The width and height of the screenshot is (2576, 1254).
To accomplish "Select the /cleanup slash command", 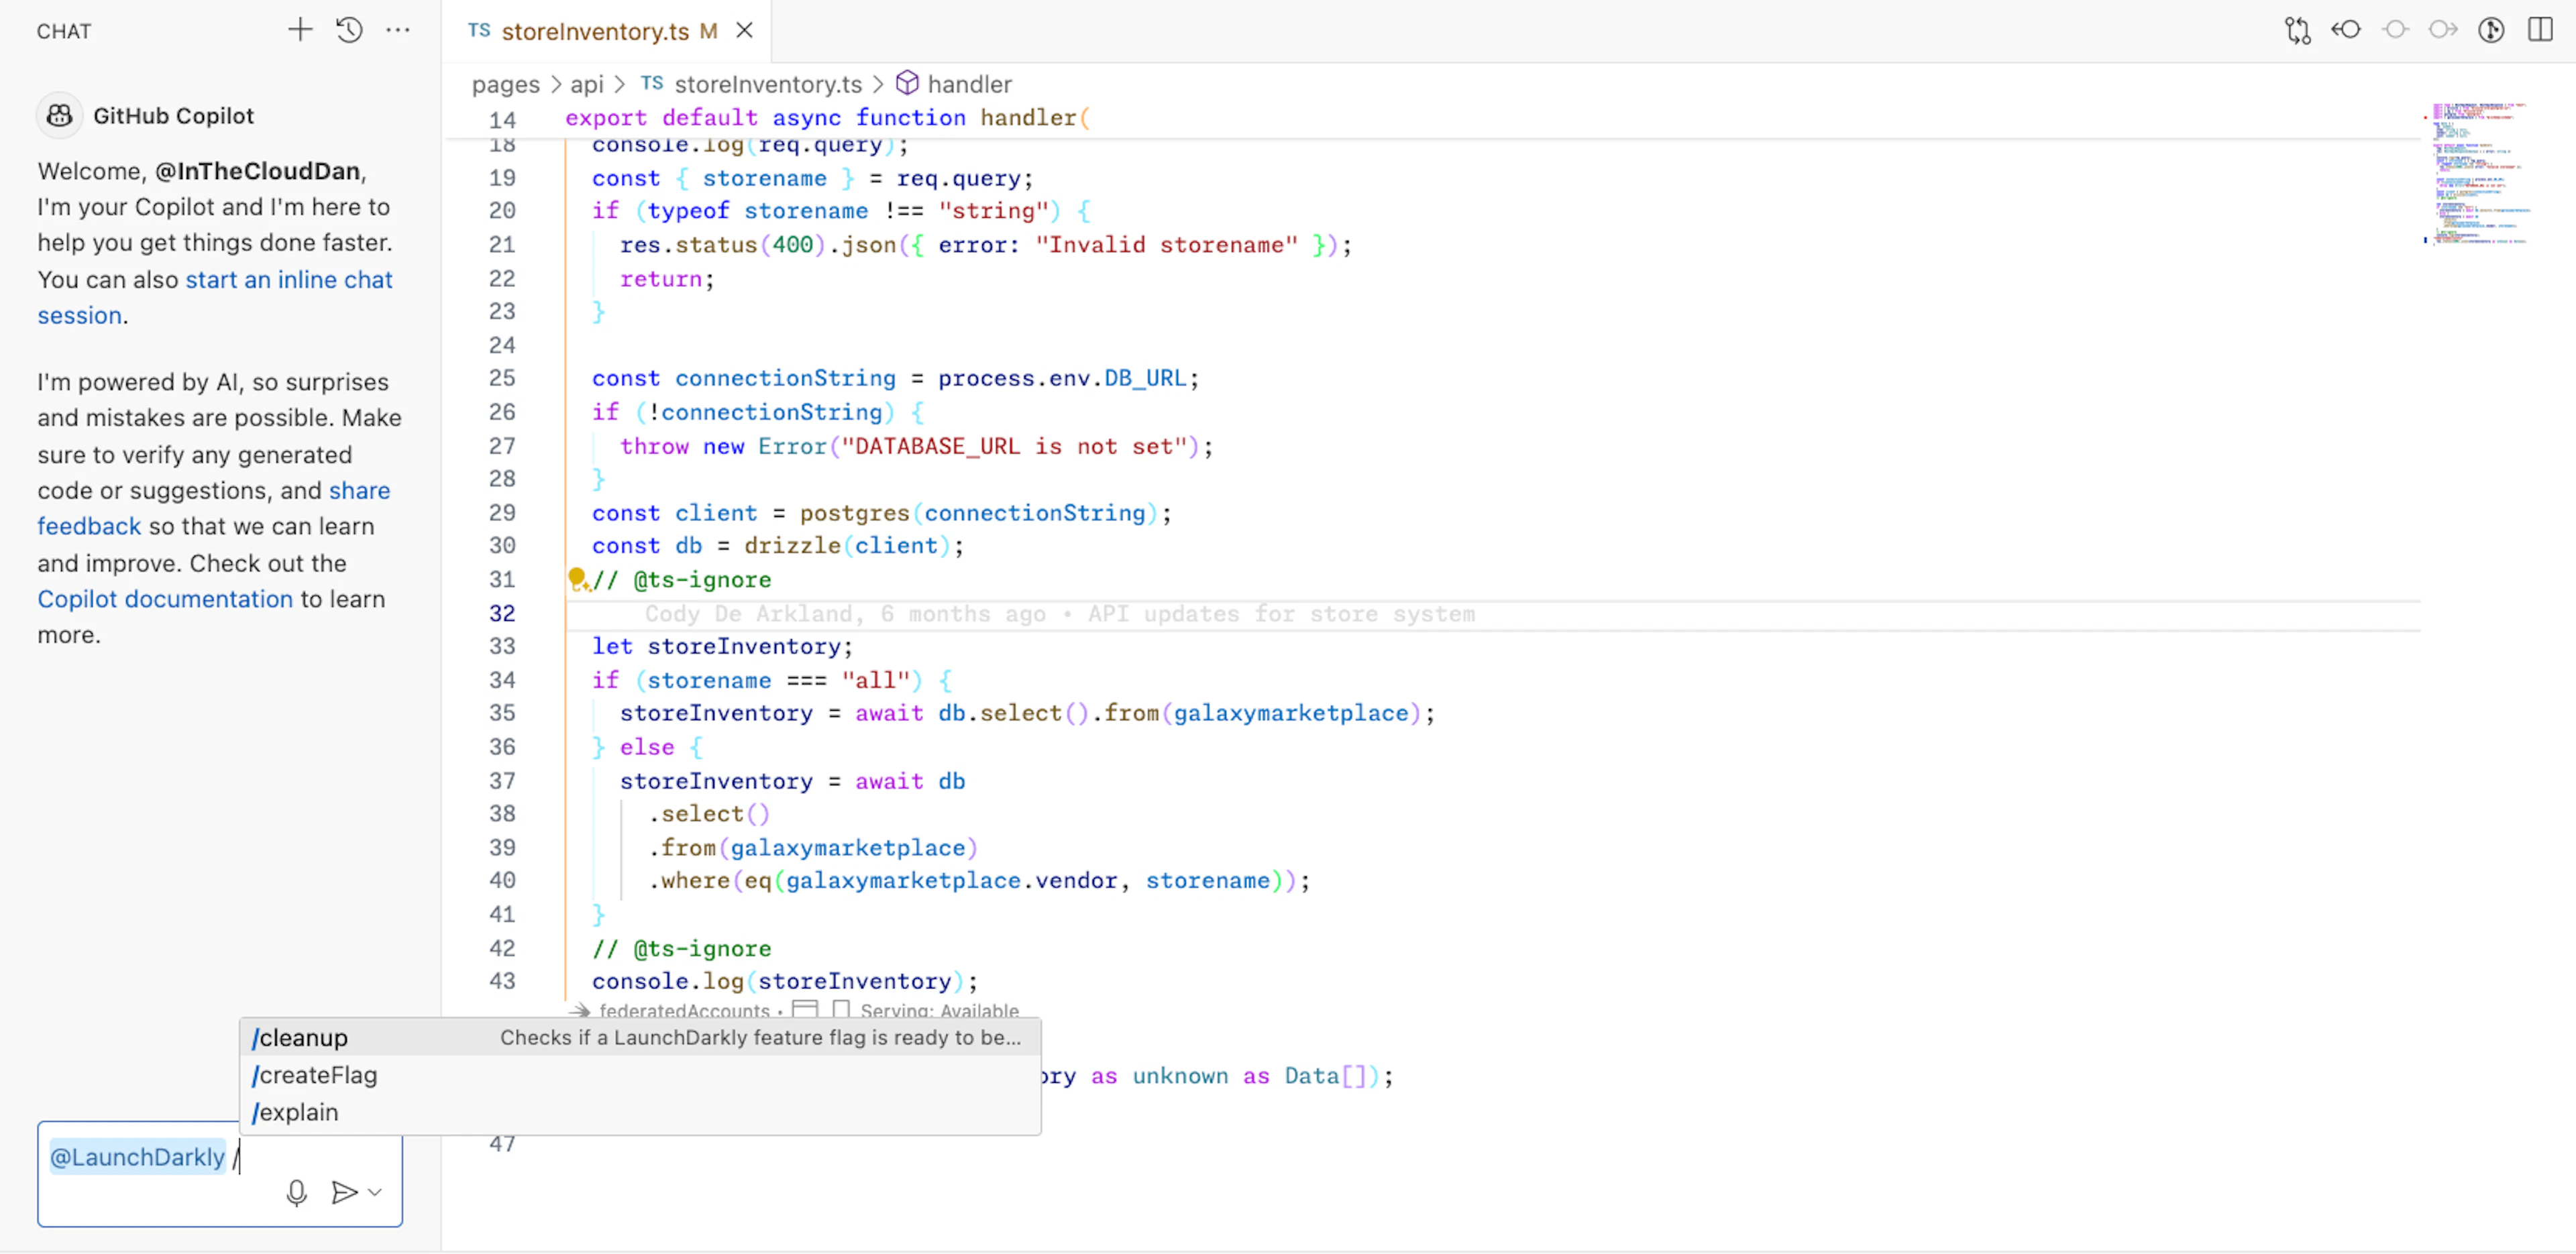I will [640, 1037].
